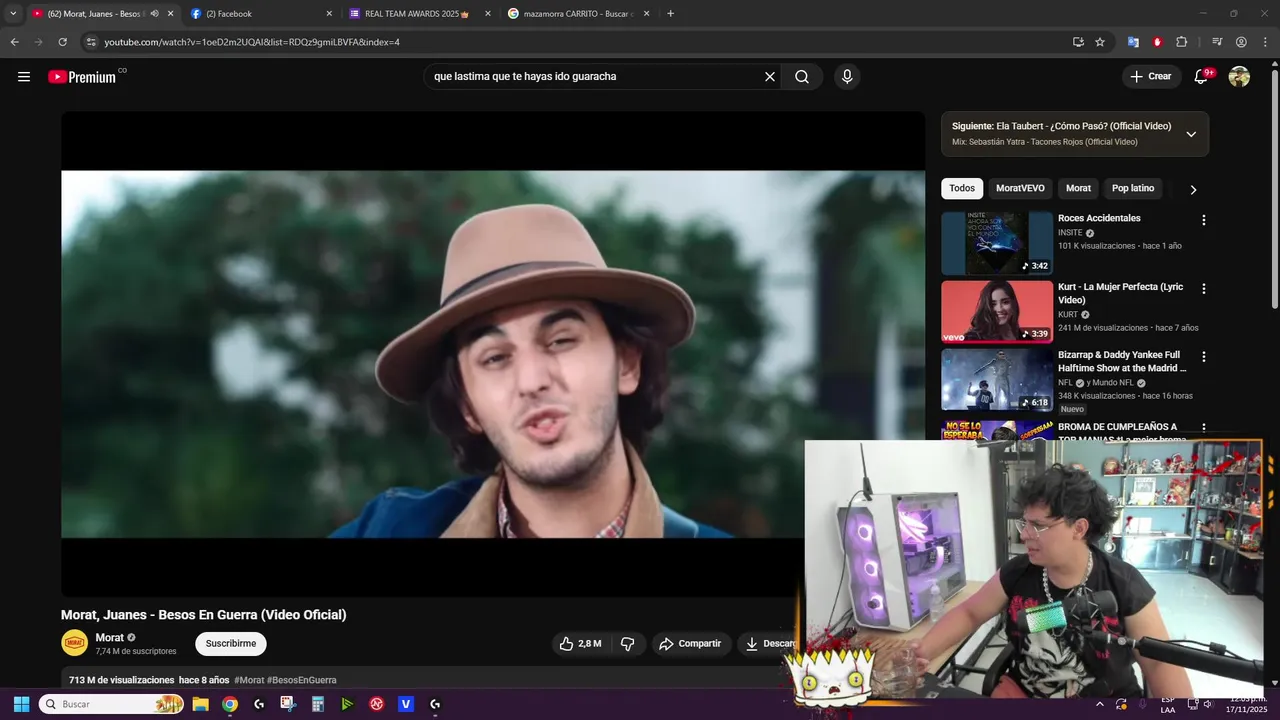Select the Pop latino filter chip
Screen dimensions: 1280x720
1133,188
